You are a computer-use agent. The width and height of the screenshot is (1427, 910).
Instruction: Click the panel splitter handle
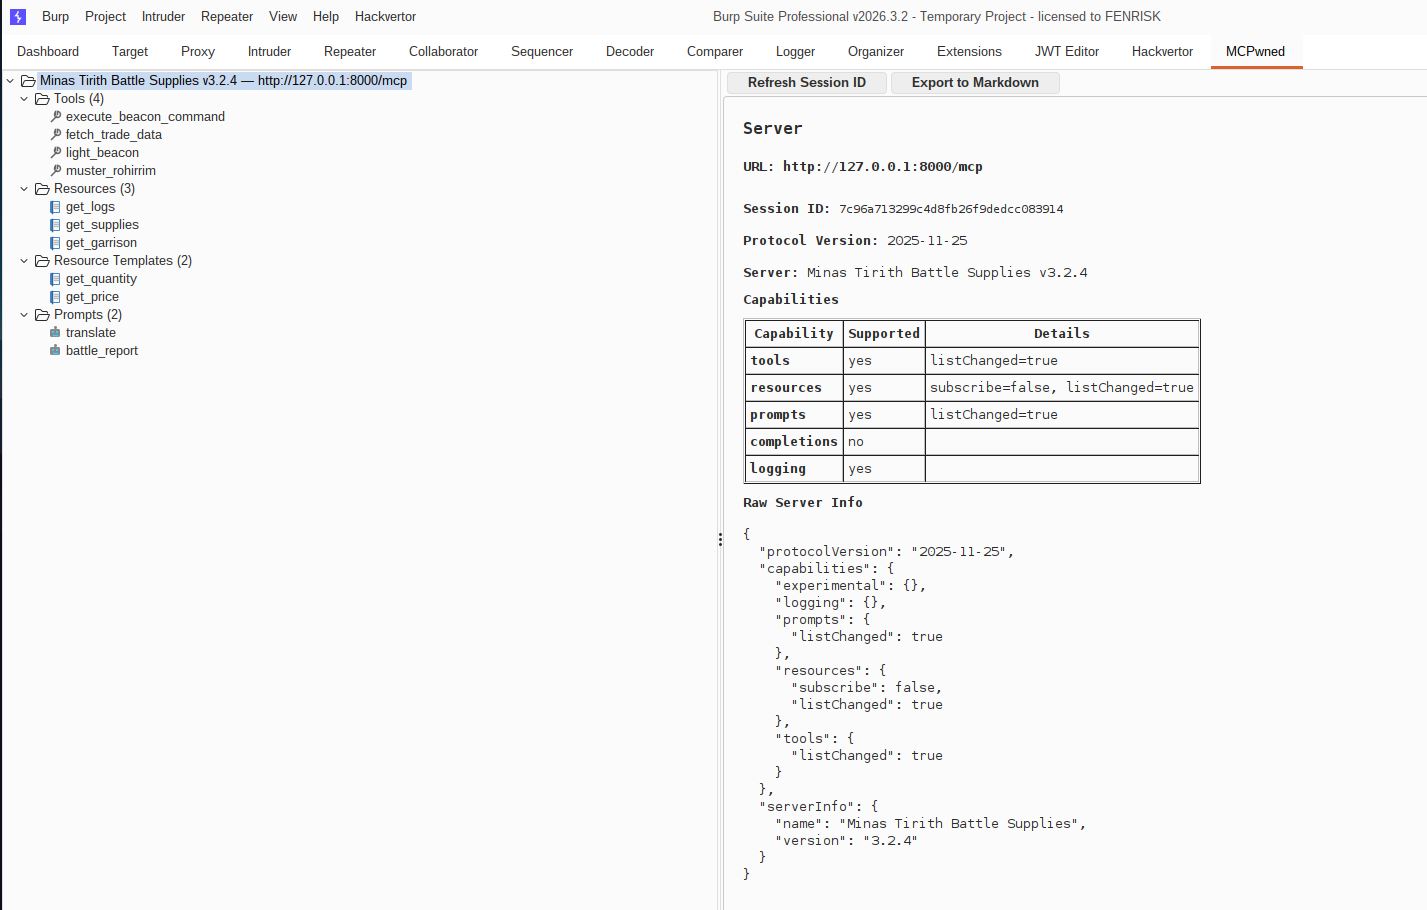click(720, 538)
